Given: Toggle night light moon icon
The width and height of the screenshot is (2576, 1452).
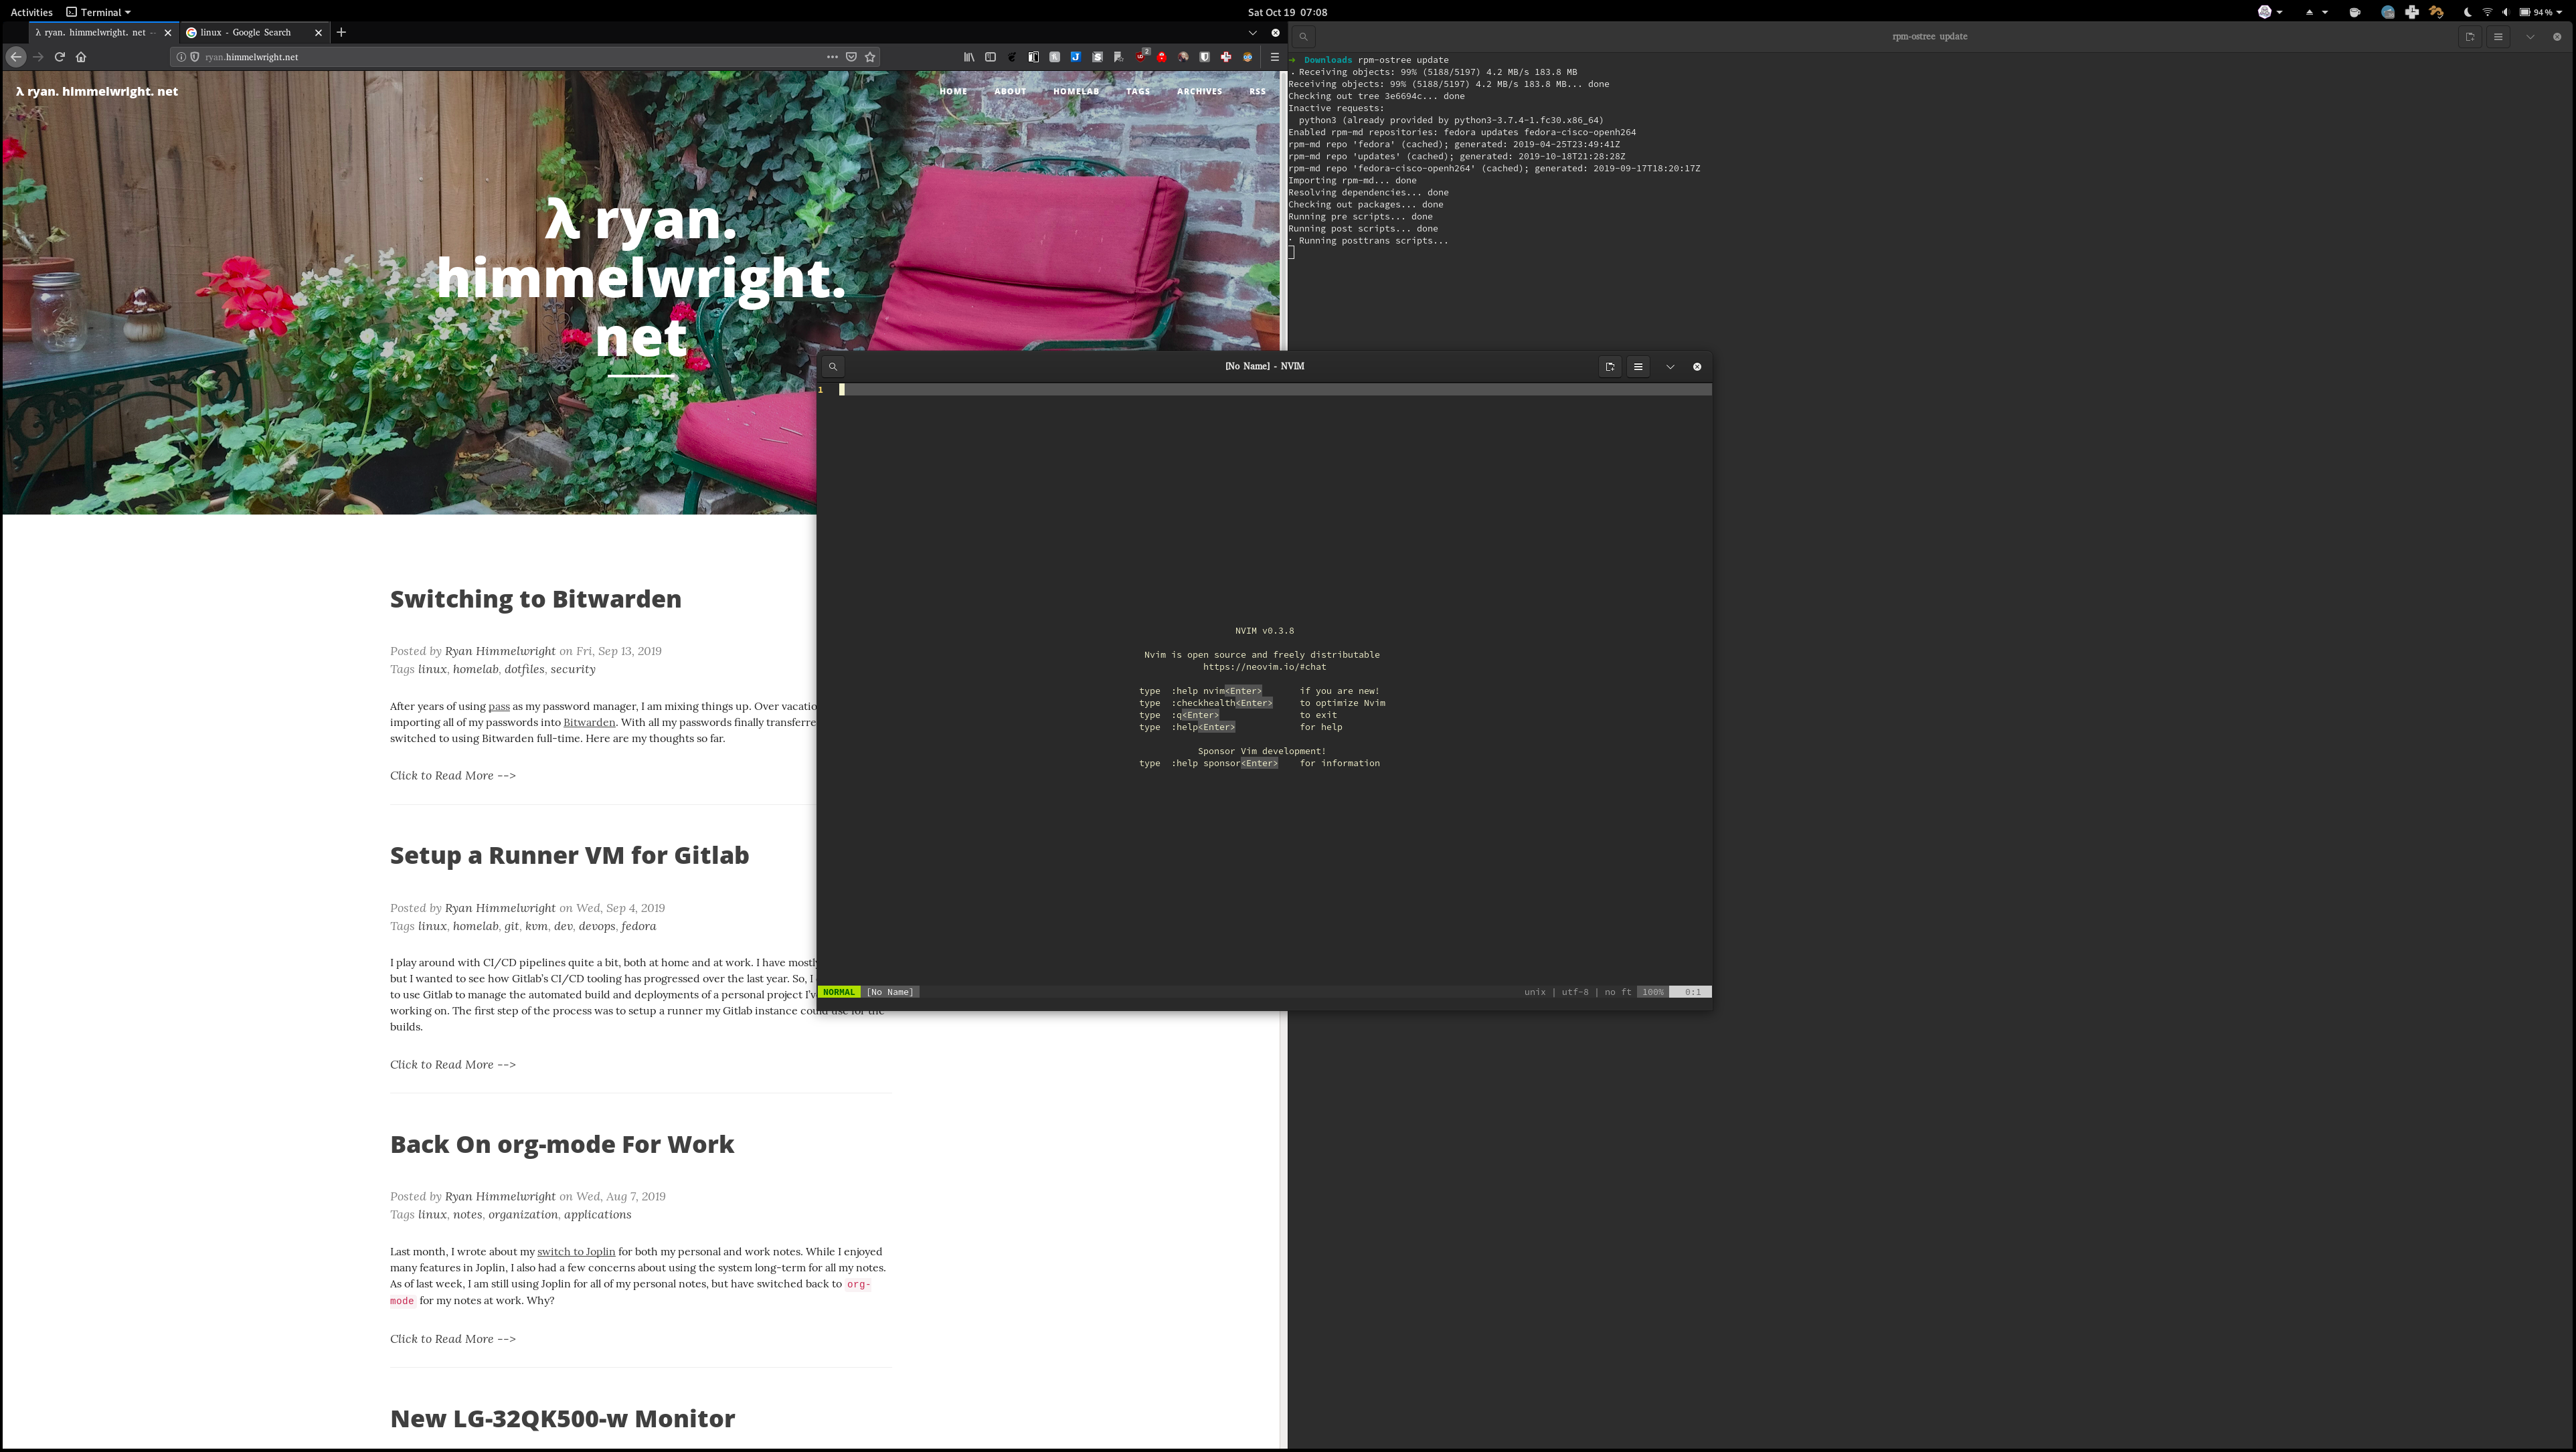Looking at the screenshot, I should point(2468,13).
